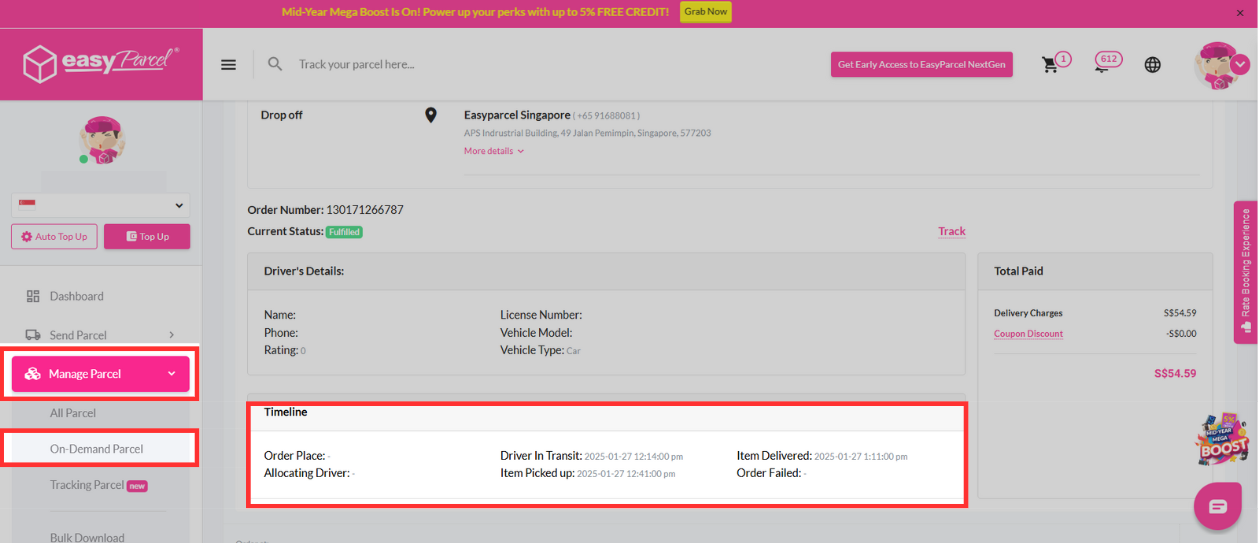
Task: Click the Mid-Year Mega Boost badge
Action: (x=1223, y=439)
